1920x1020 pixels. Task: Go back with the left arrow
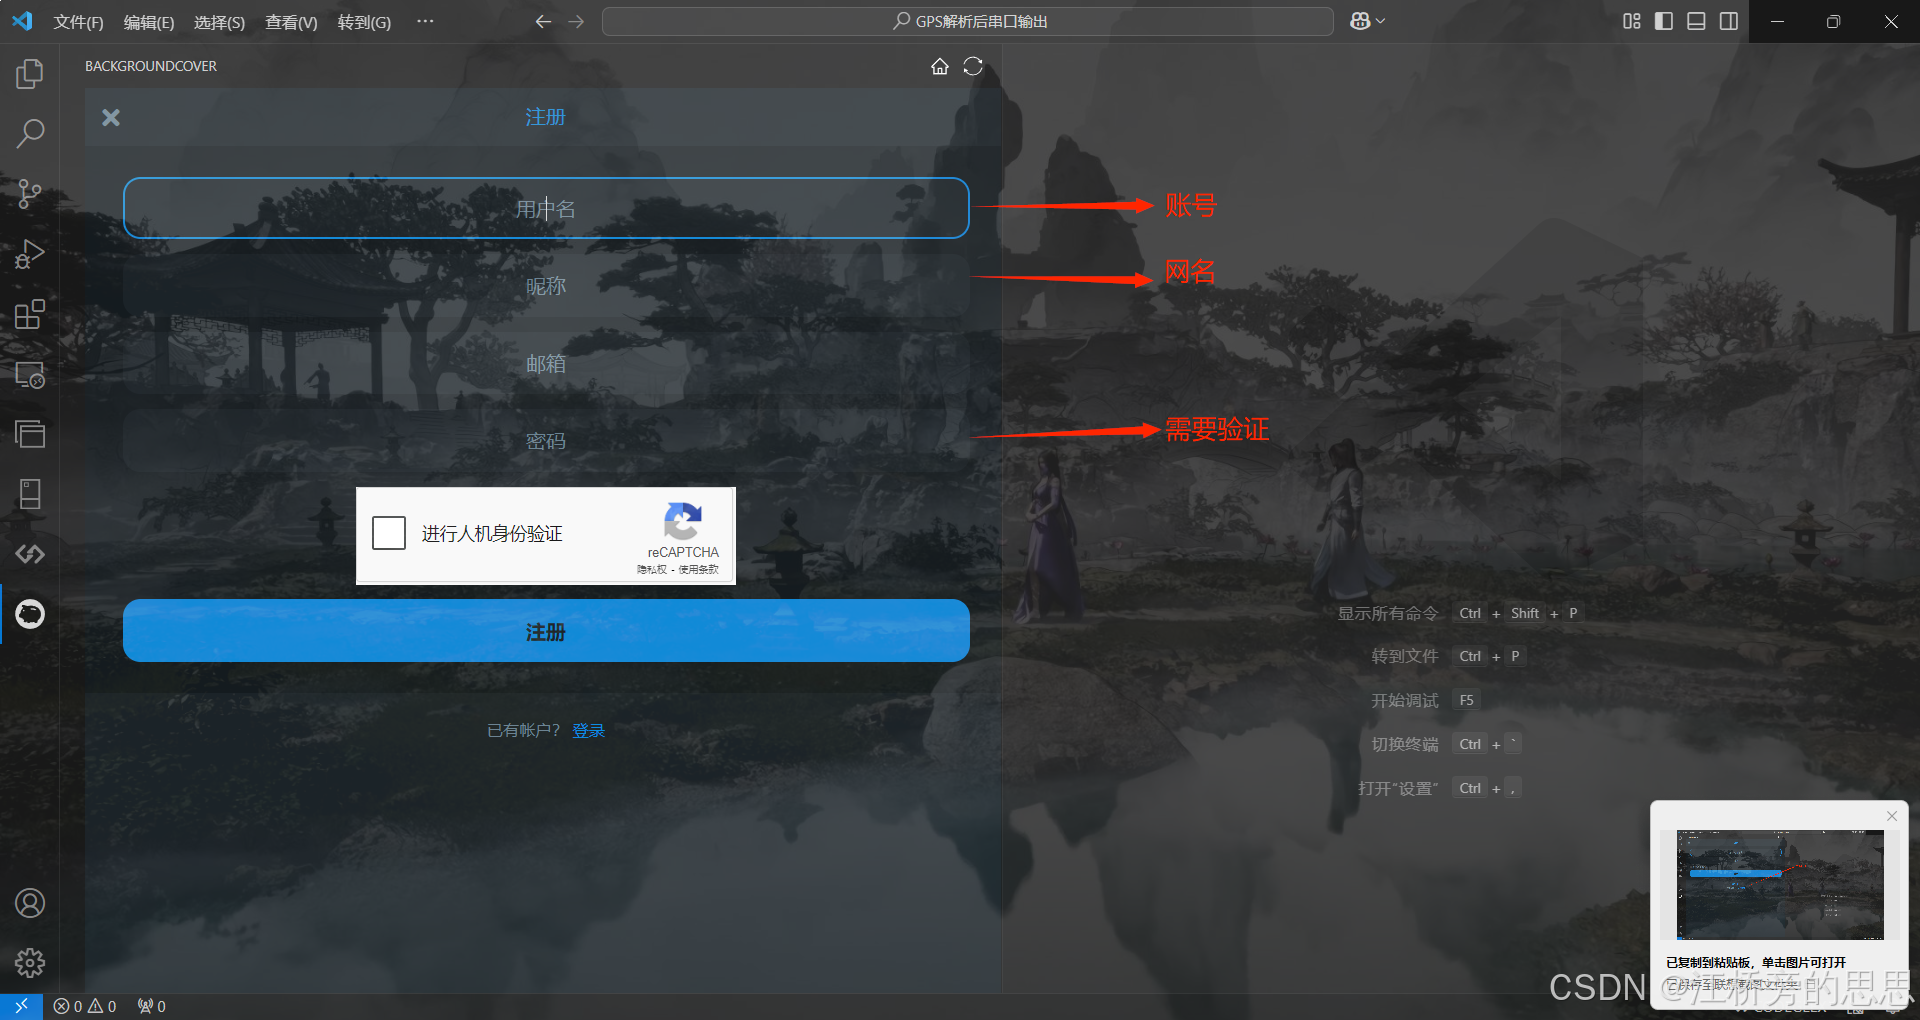543,21
